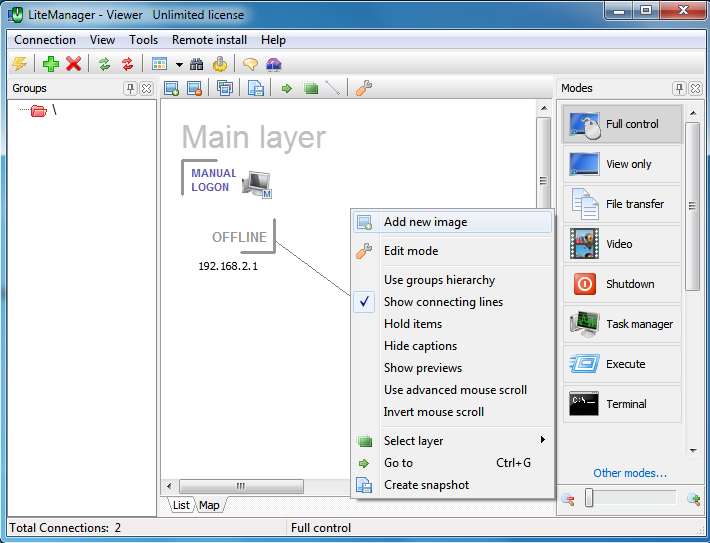Open the View menu

(x=102, y=40)
